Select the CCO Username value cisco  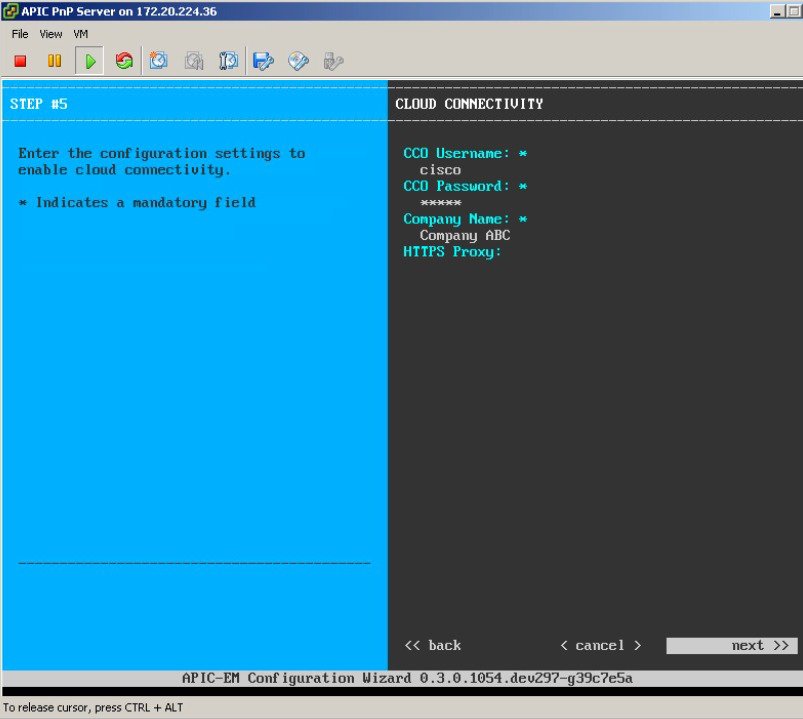pyautogui.click(x=440, y=170)
